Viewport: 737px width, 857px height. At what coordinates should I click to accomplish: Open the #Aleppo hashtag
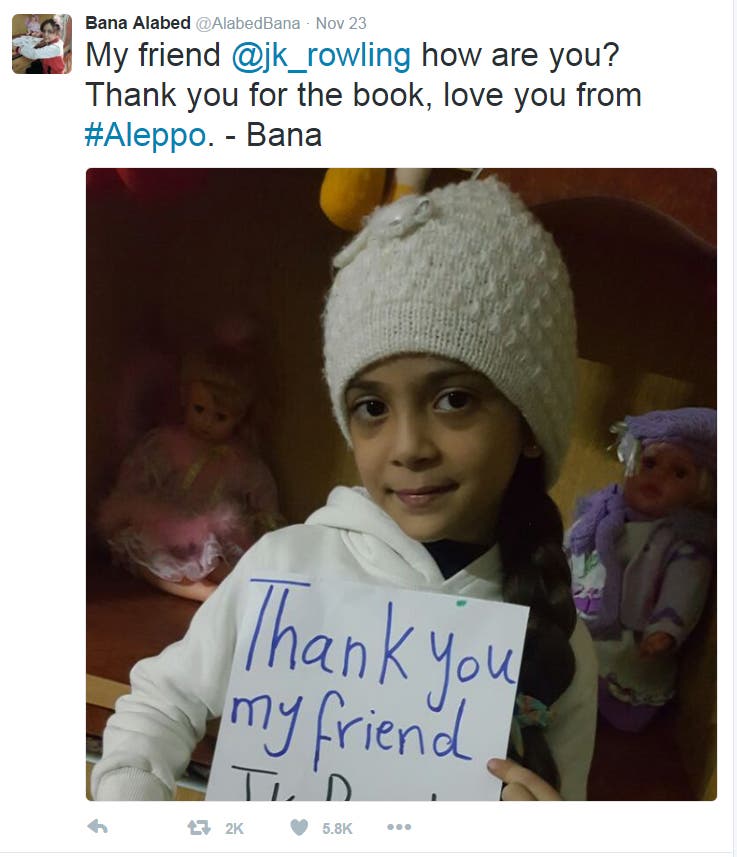click(x=145, y=135)
